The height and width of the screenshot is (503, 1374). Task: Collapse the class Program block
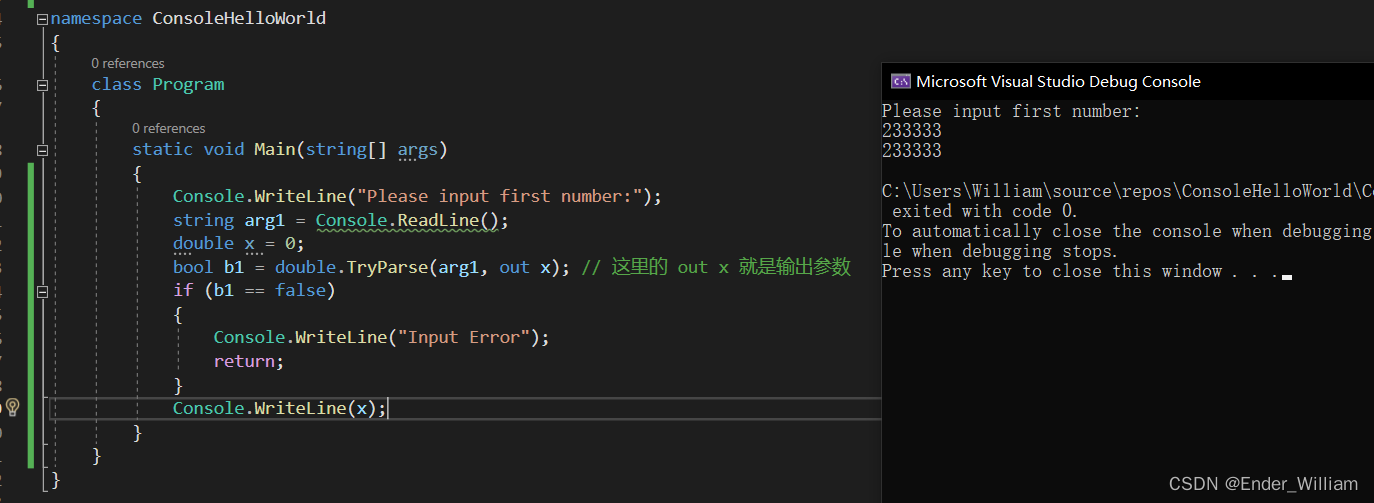coord(41,85)
